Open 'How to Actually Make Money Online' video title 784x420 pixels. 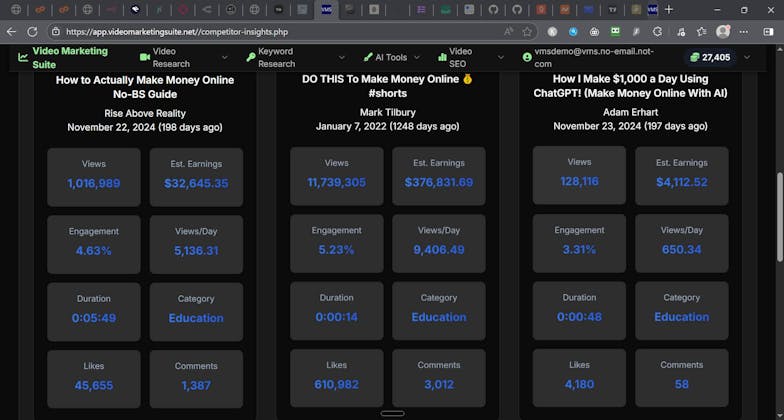[145, 86]
